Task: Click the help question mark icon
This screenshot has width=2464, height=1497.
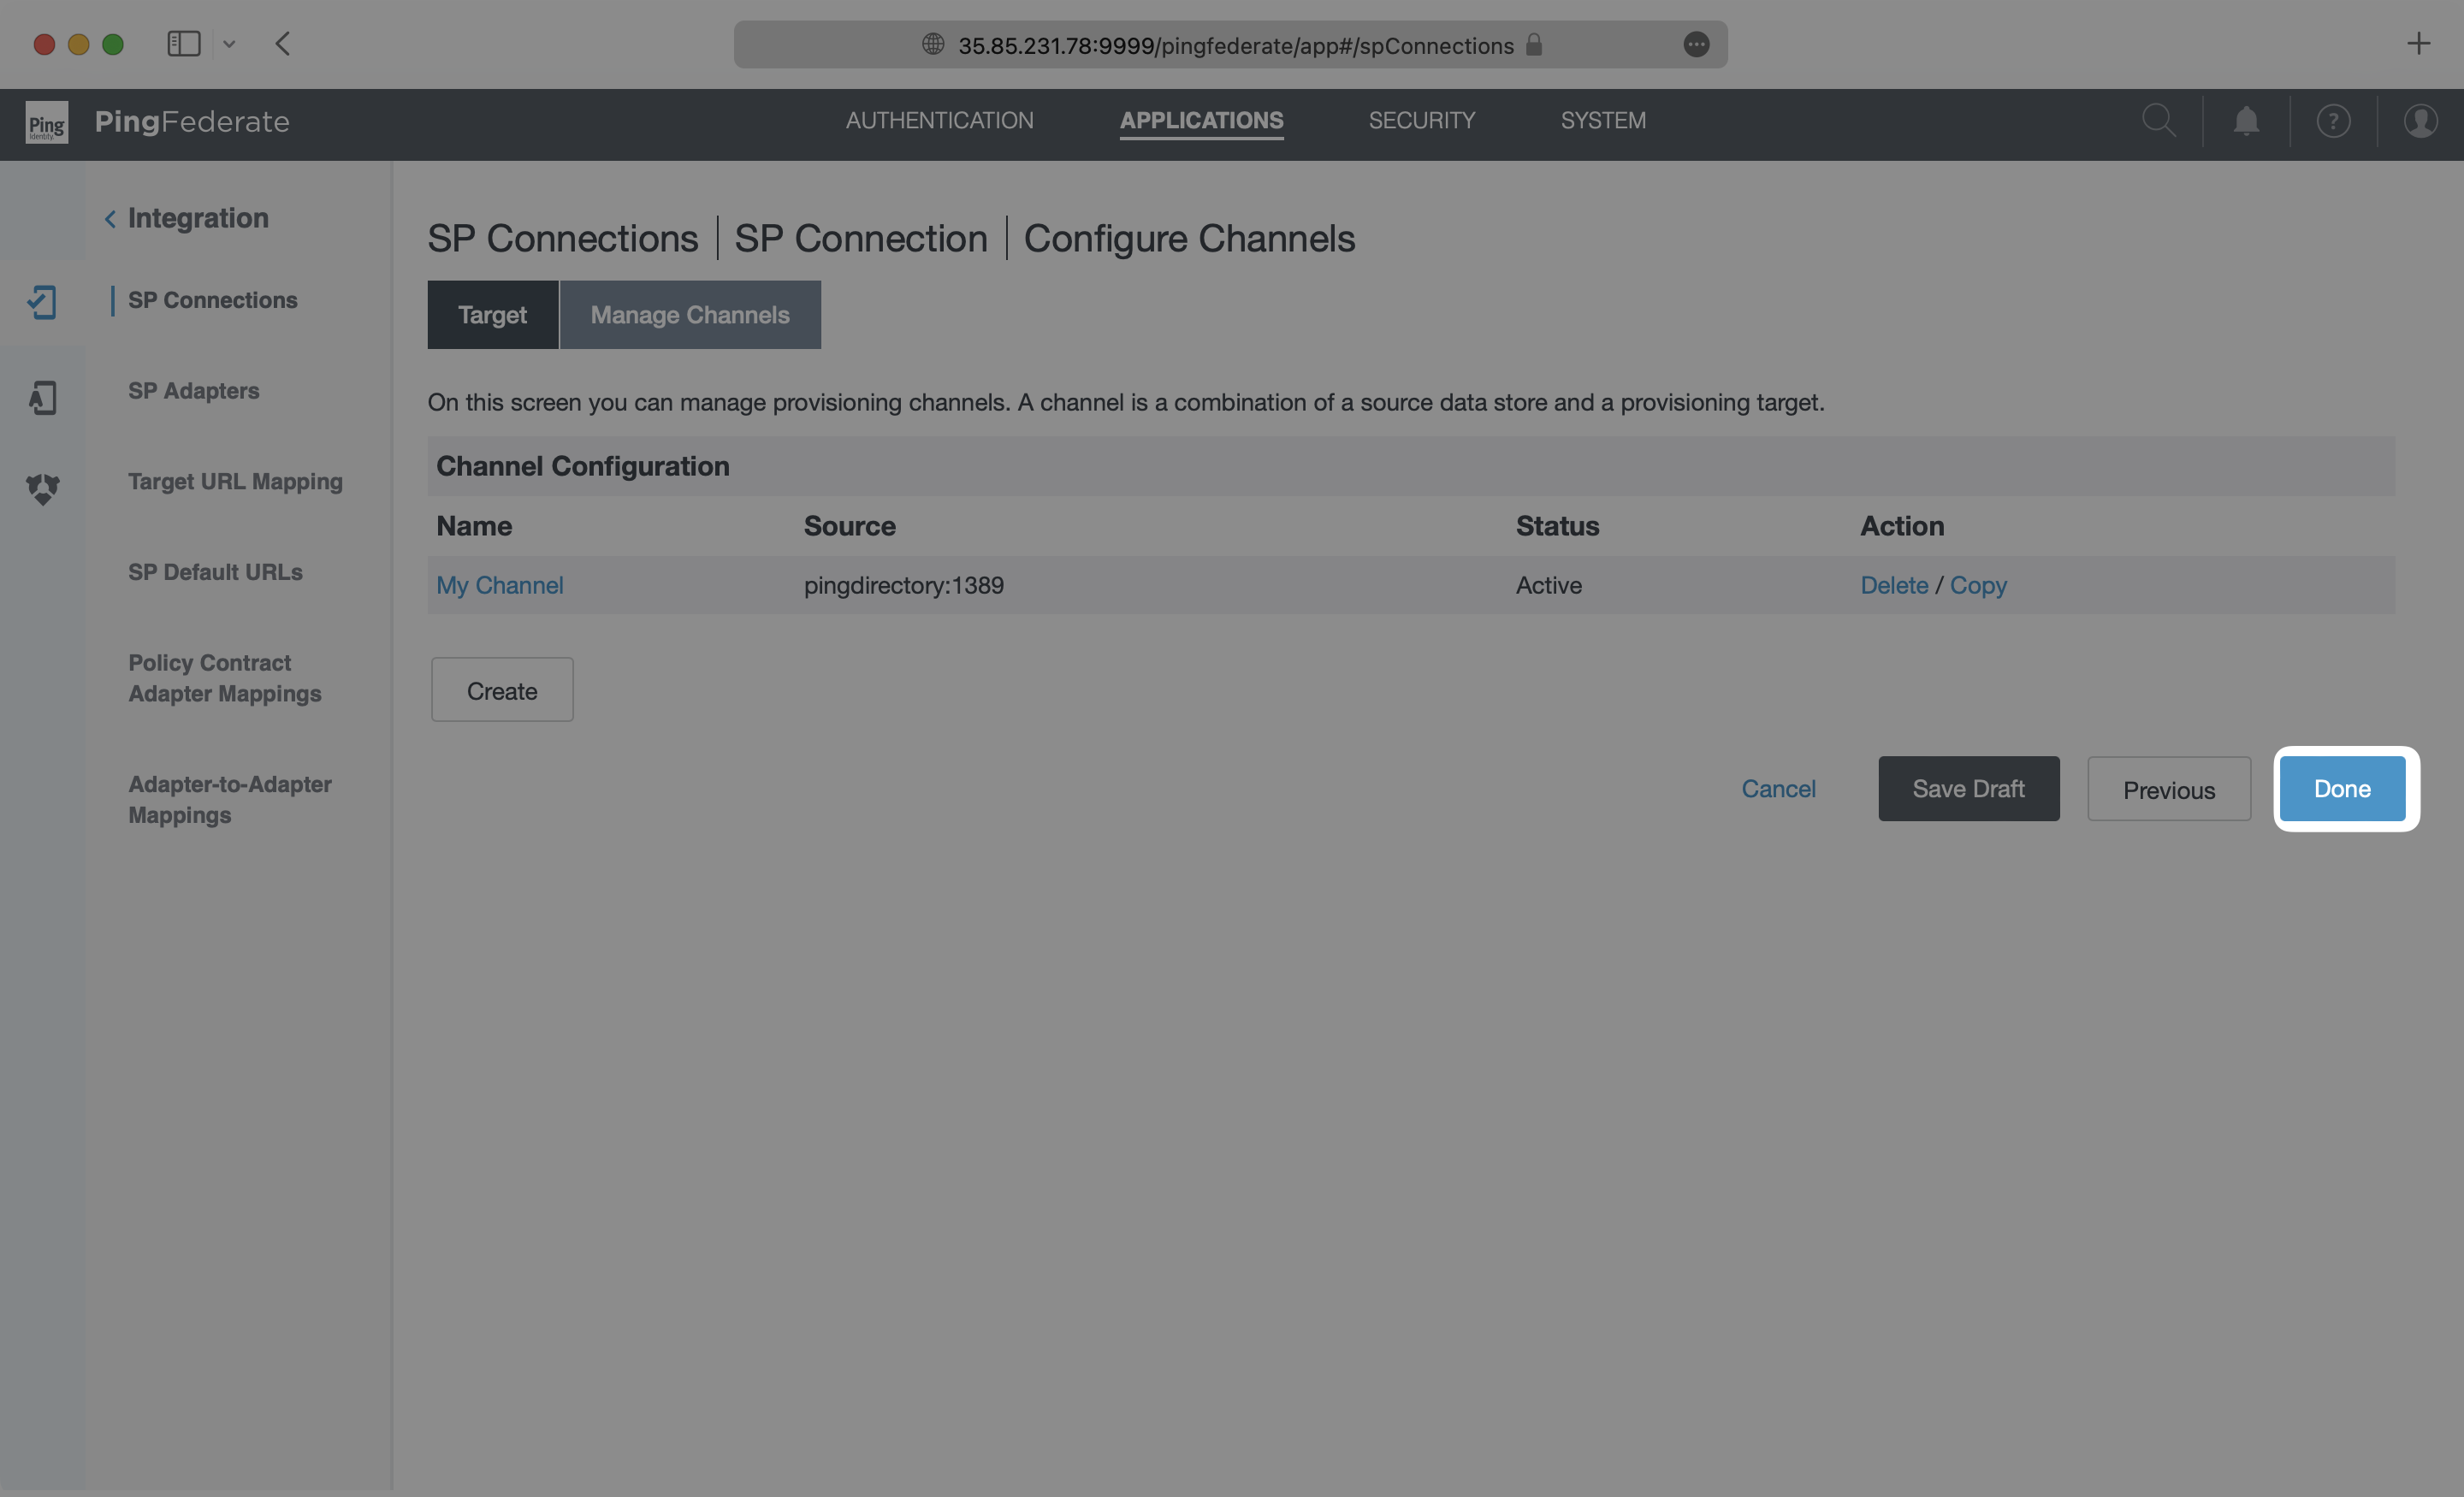Action: pos(2332,121)
